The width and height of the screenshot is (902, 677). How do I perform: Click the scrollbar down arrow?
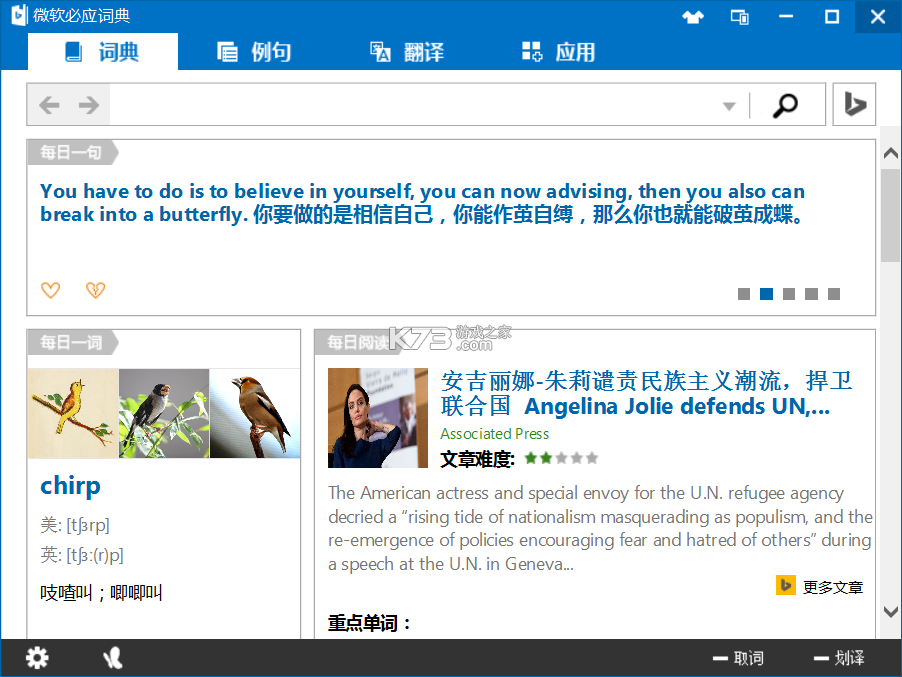point(890,611)
